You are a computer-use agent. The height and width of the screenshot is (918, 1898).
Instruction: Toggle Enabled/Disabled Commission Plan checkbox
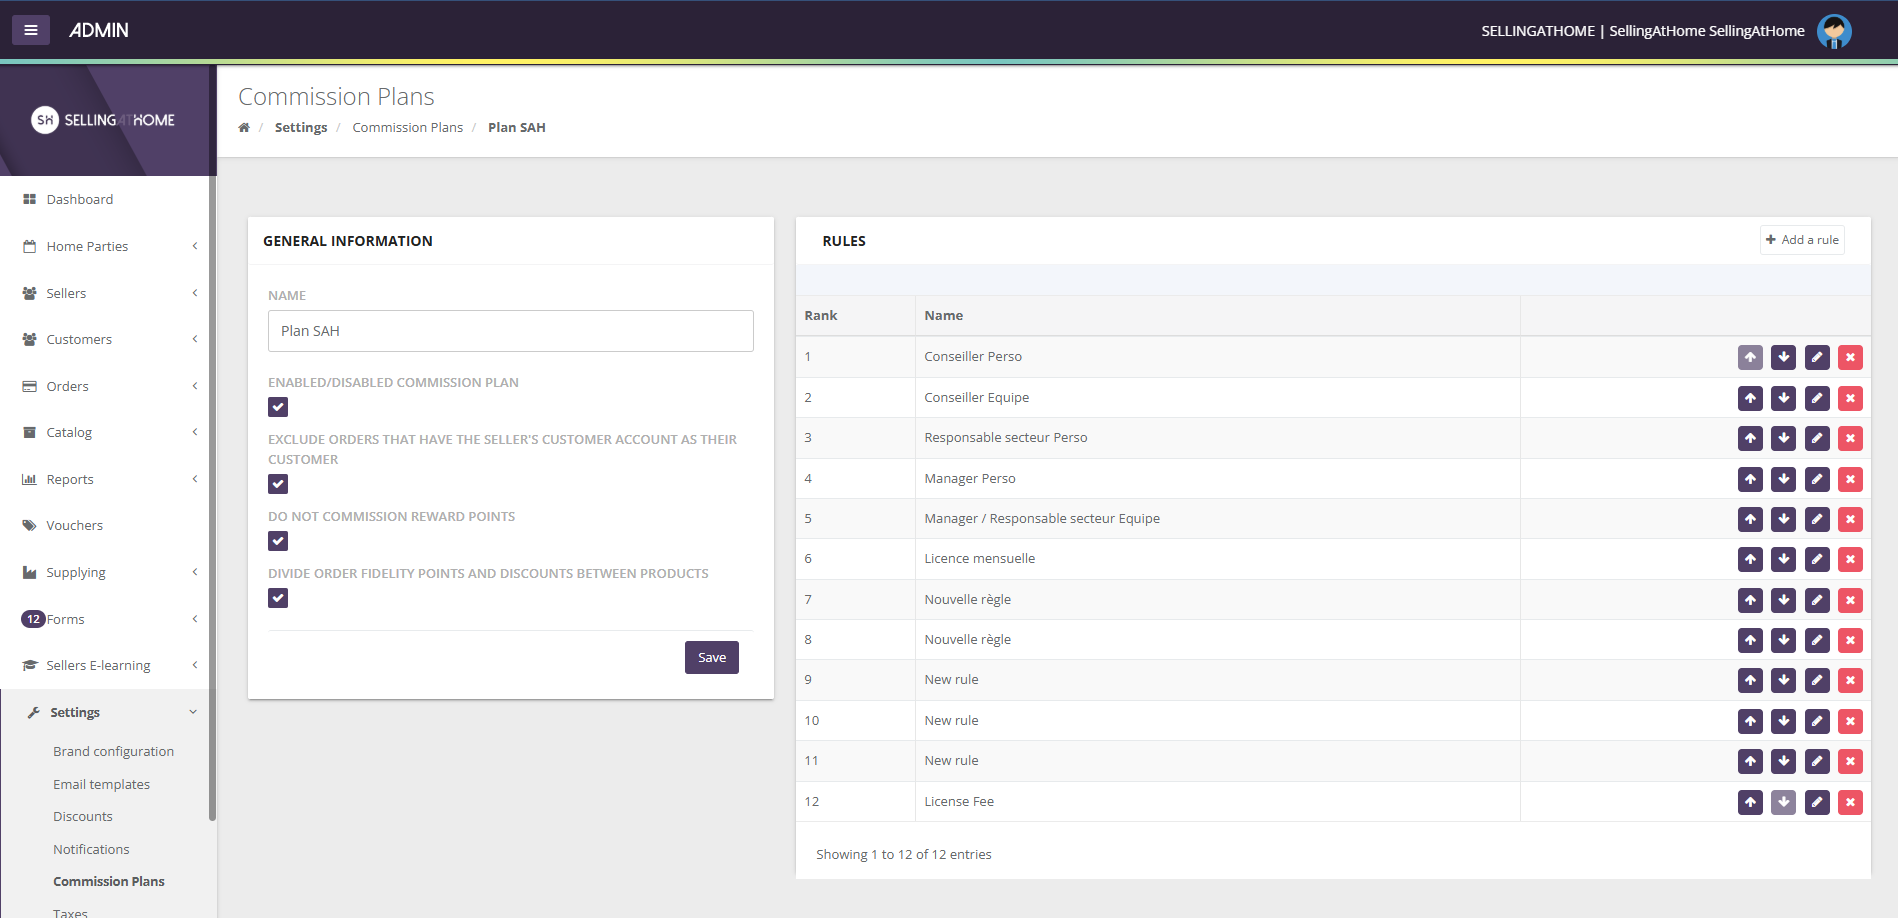(278, 407)
